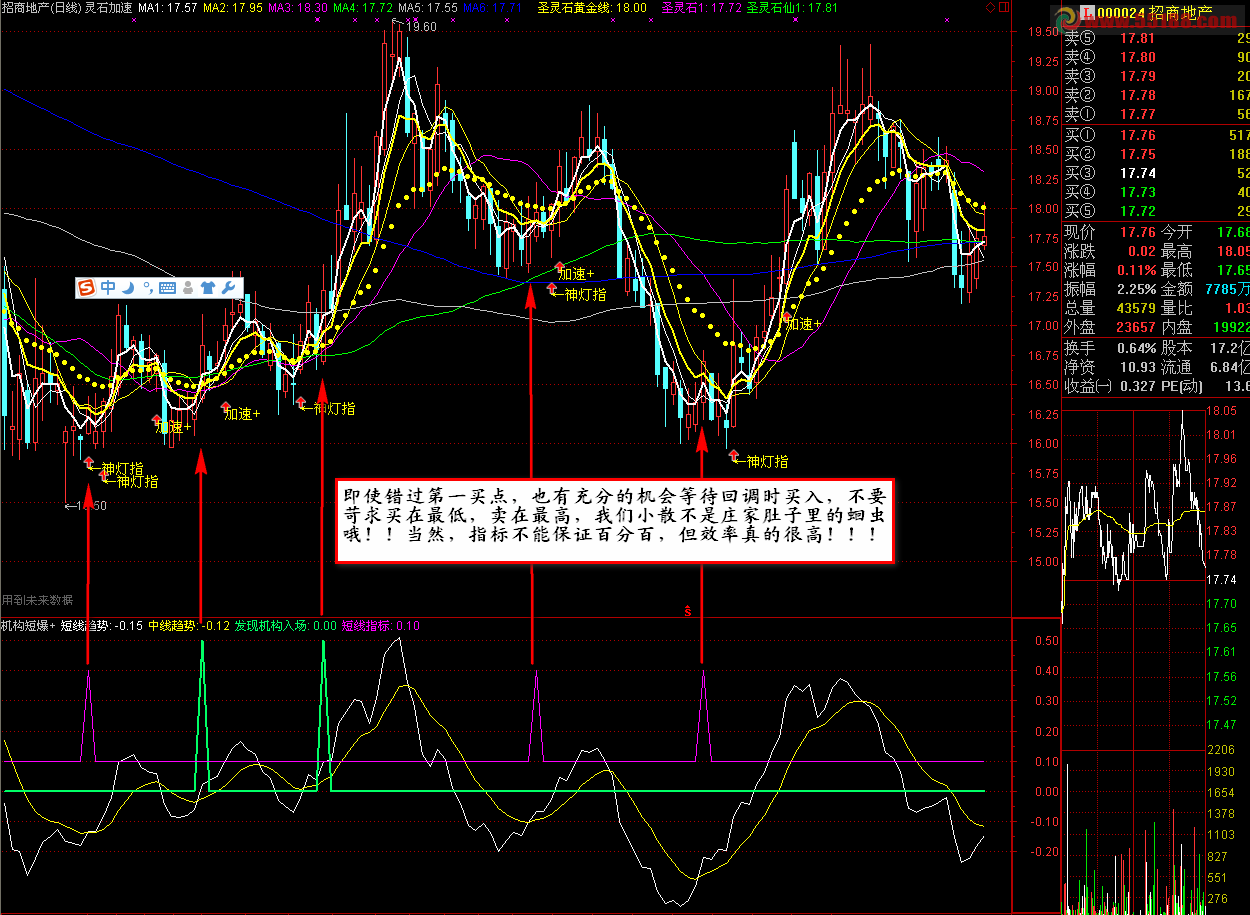Screen dimensions: 1250x915
Task: Toggle the 中 Chinese input mode icon
Action: [x=108, y=288]
